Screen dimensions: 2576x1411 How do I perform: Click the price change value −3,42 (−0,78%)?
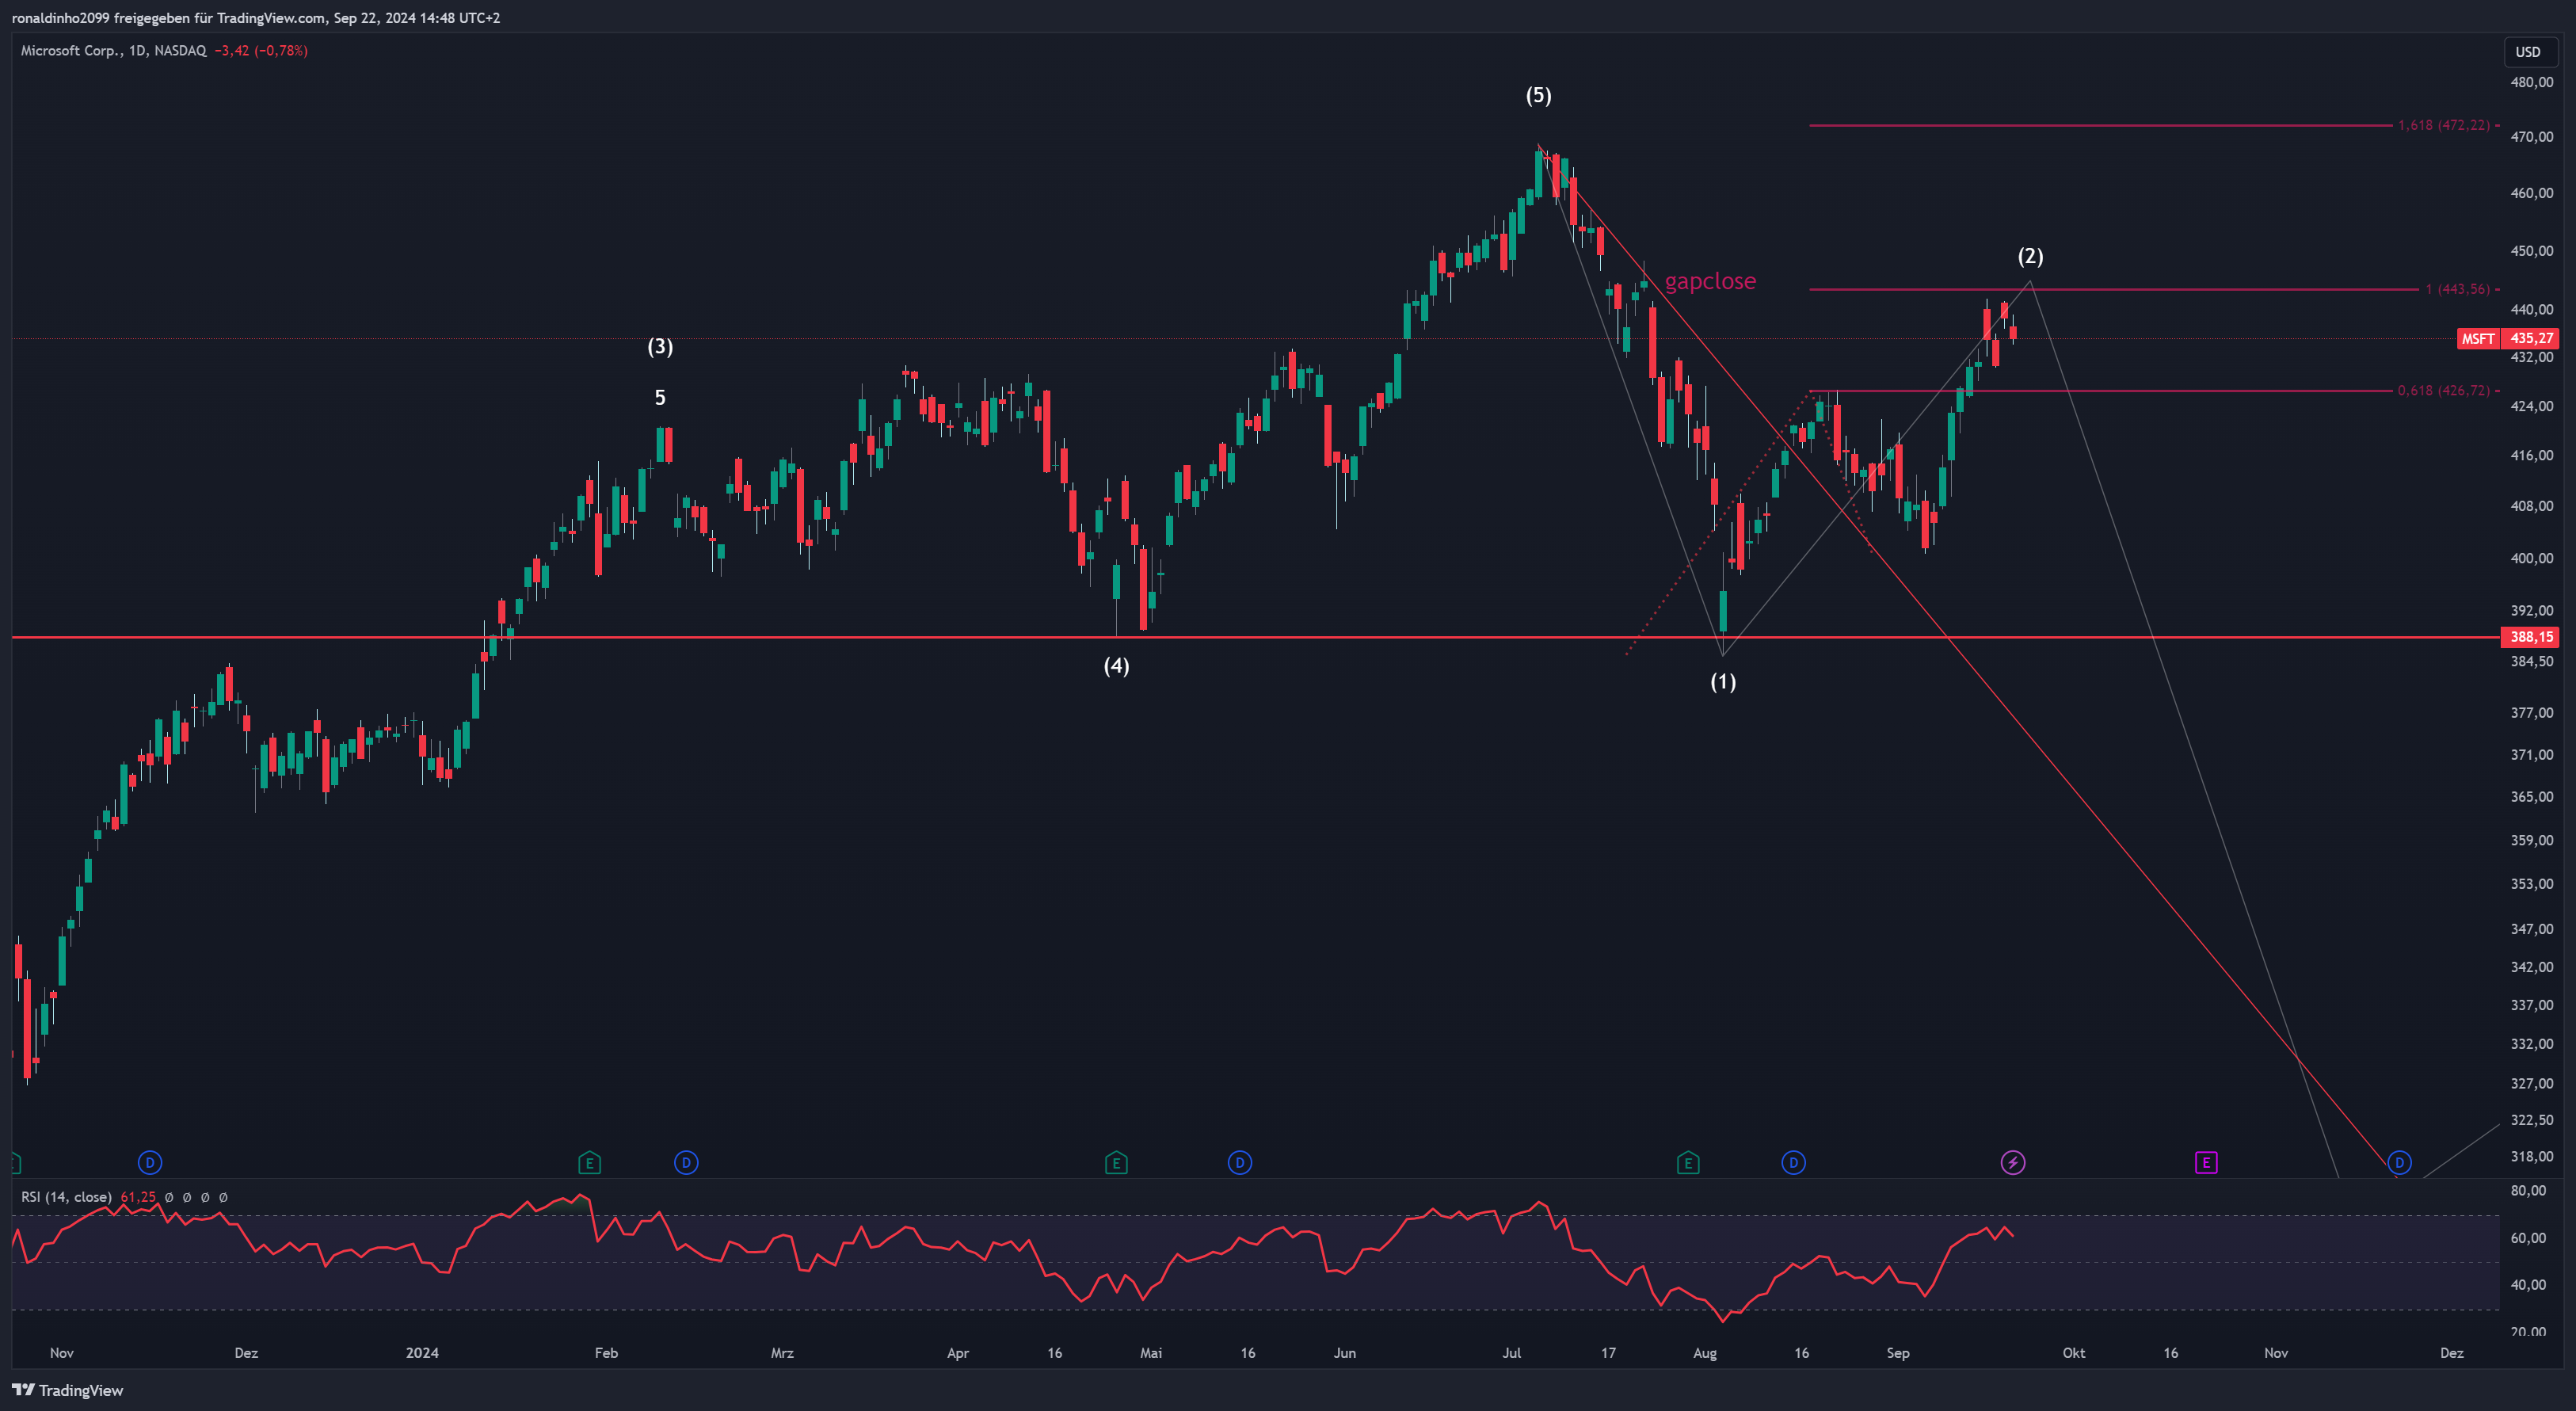[x=261, y=50]
